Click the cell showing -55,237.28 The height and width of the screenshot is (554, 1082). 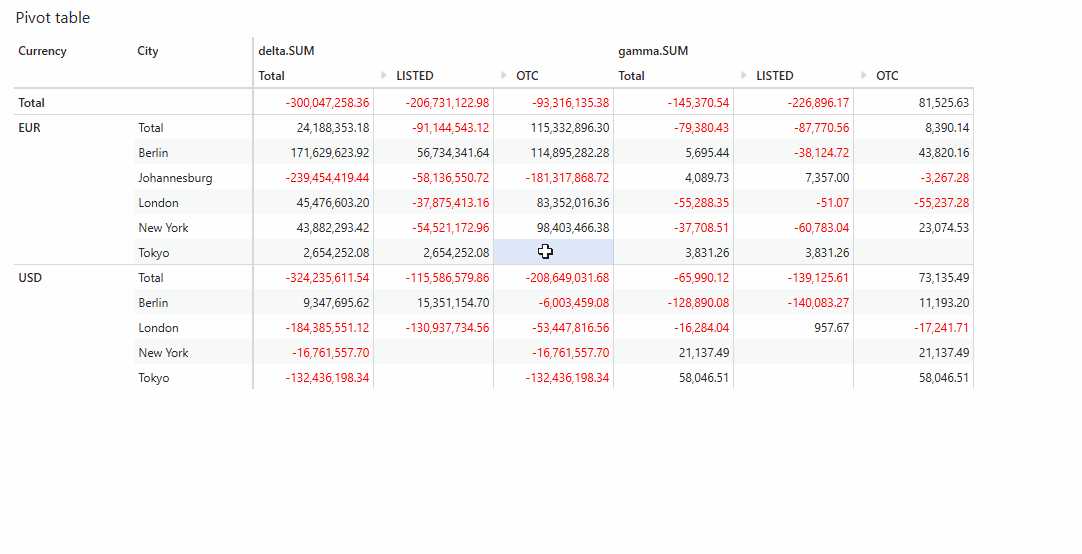pyautogui.click(x=914, y=203)
